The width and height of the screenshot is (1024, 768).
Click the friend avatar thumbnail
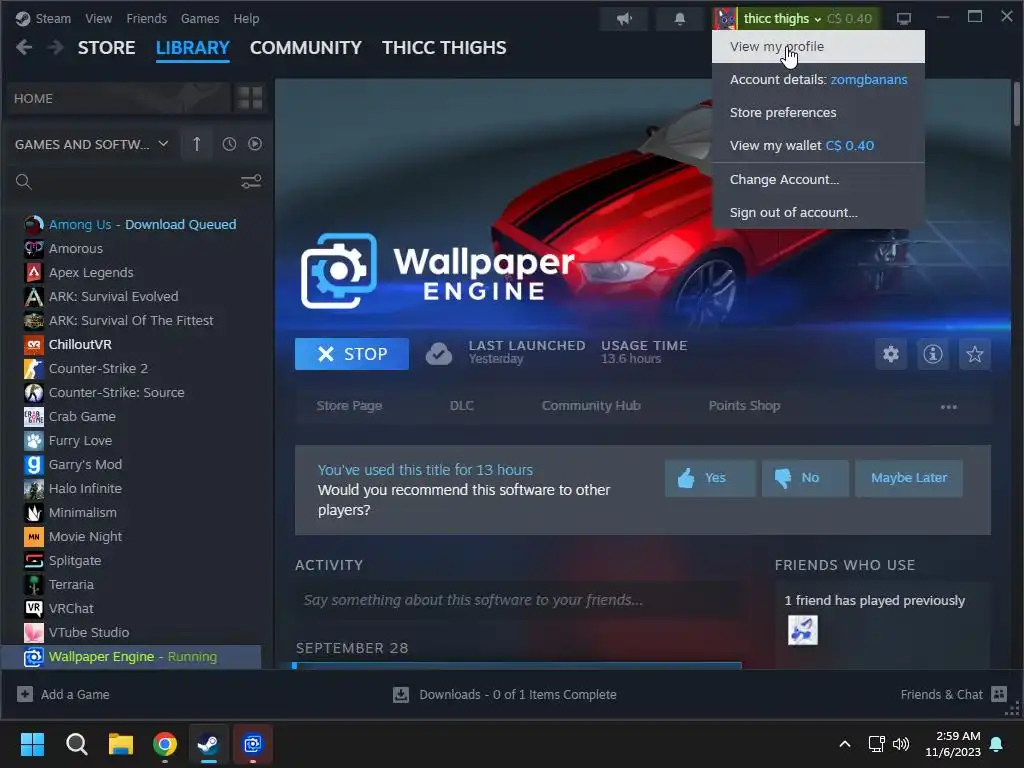click(x=803, y=630)
